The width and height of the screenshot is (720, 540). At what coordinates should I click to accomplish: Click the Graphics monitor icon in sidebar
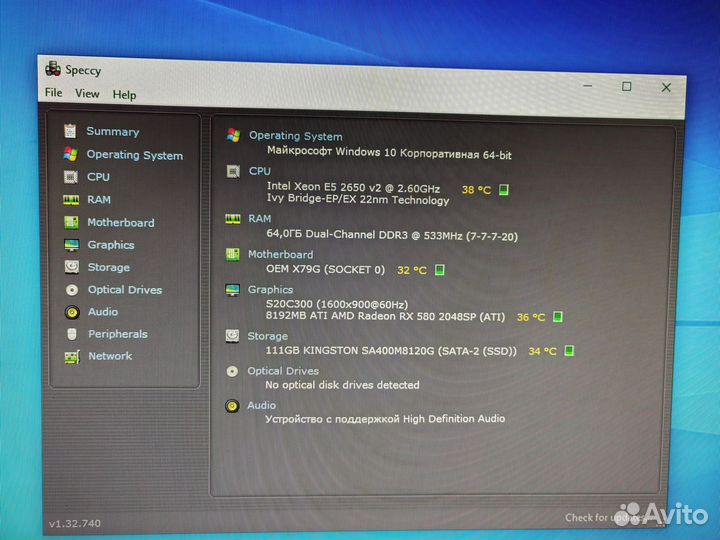72,245
